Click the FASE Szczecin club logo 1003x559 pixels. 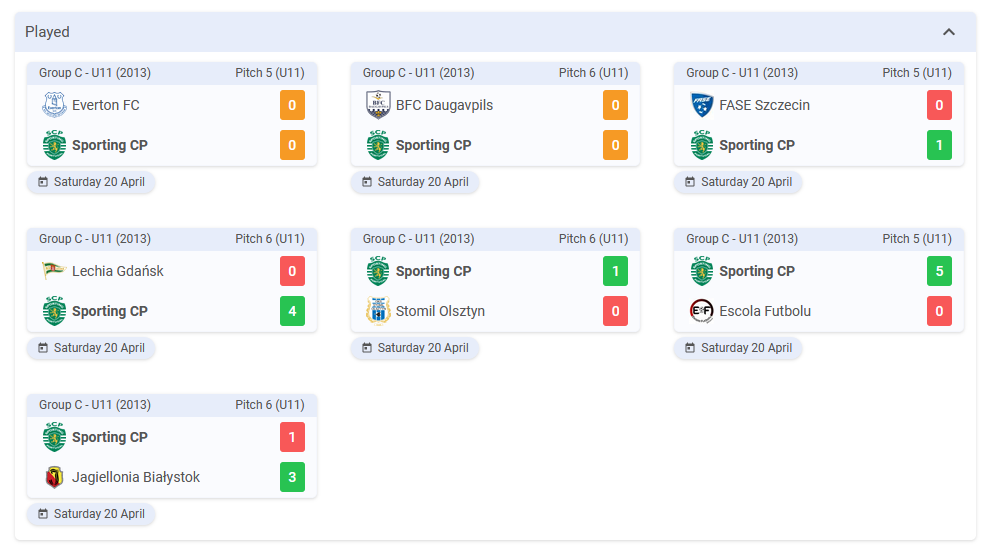(702, 105)
